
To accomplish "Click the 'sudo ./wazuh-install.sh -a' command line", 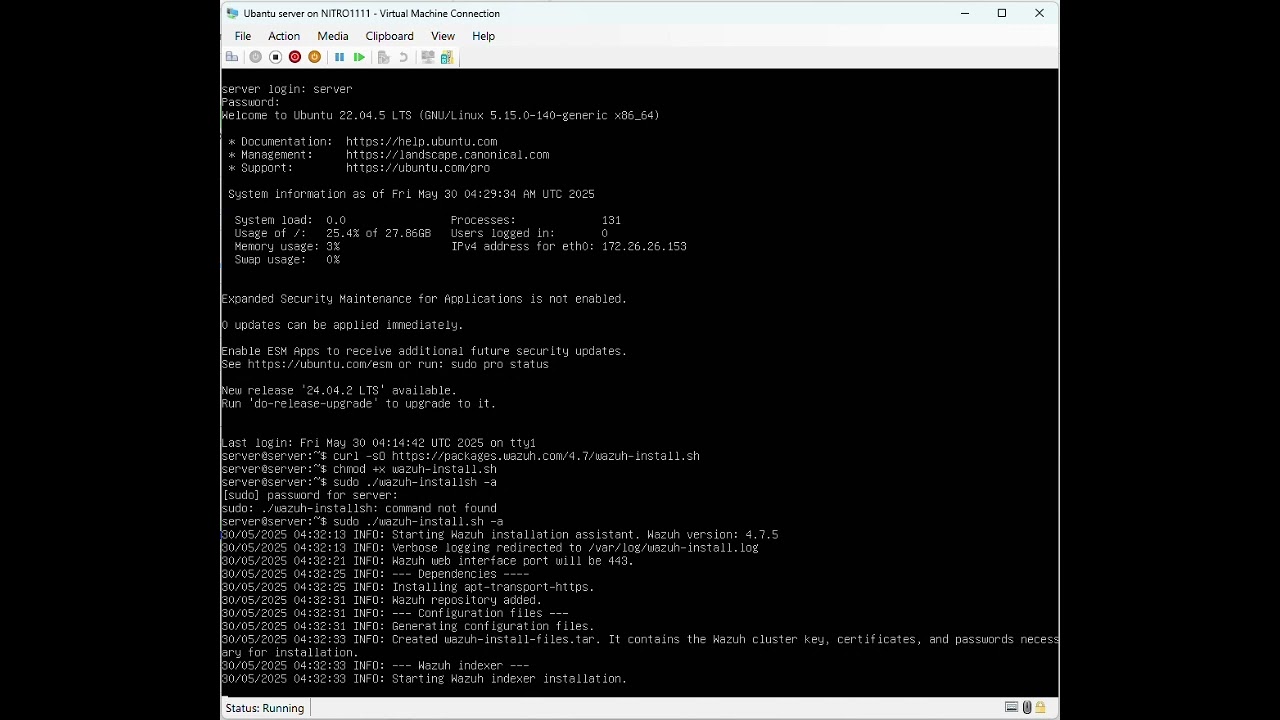I will pos(362,521).
